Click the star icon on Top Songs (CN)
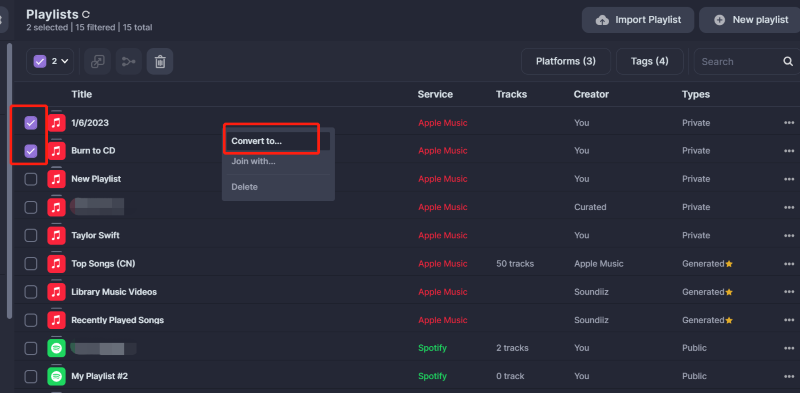The image size is (800, 393). coord(729,264)
